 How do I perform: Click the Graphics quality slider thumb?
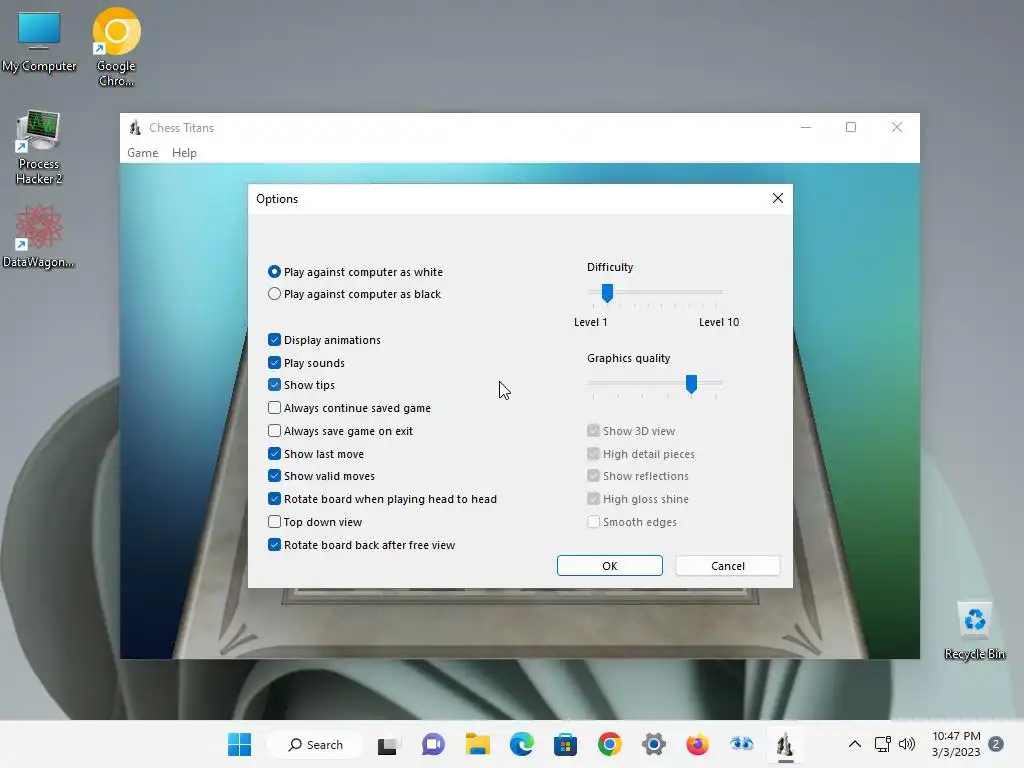pyautogui.click(x=692, y=384)
